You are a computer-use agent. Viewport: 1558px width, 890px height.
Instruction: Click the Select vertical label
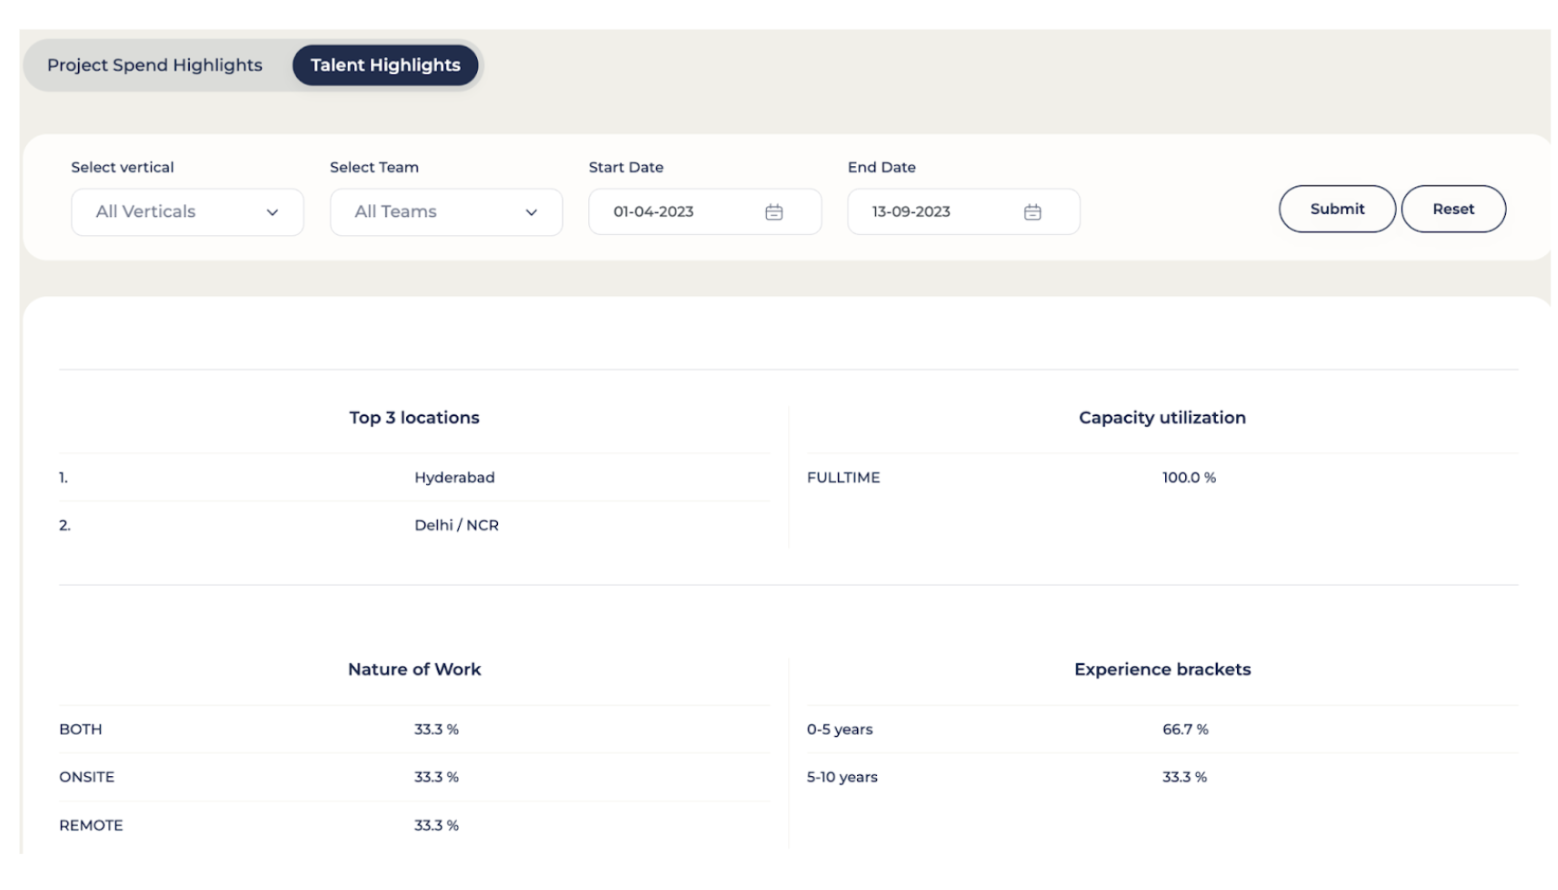(x=122, y=167)
